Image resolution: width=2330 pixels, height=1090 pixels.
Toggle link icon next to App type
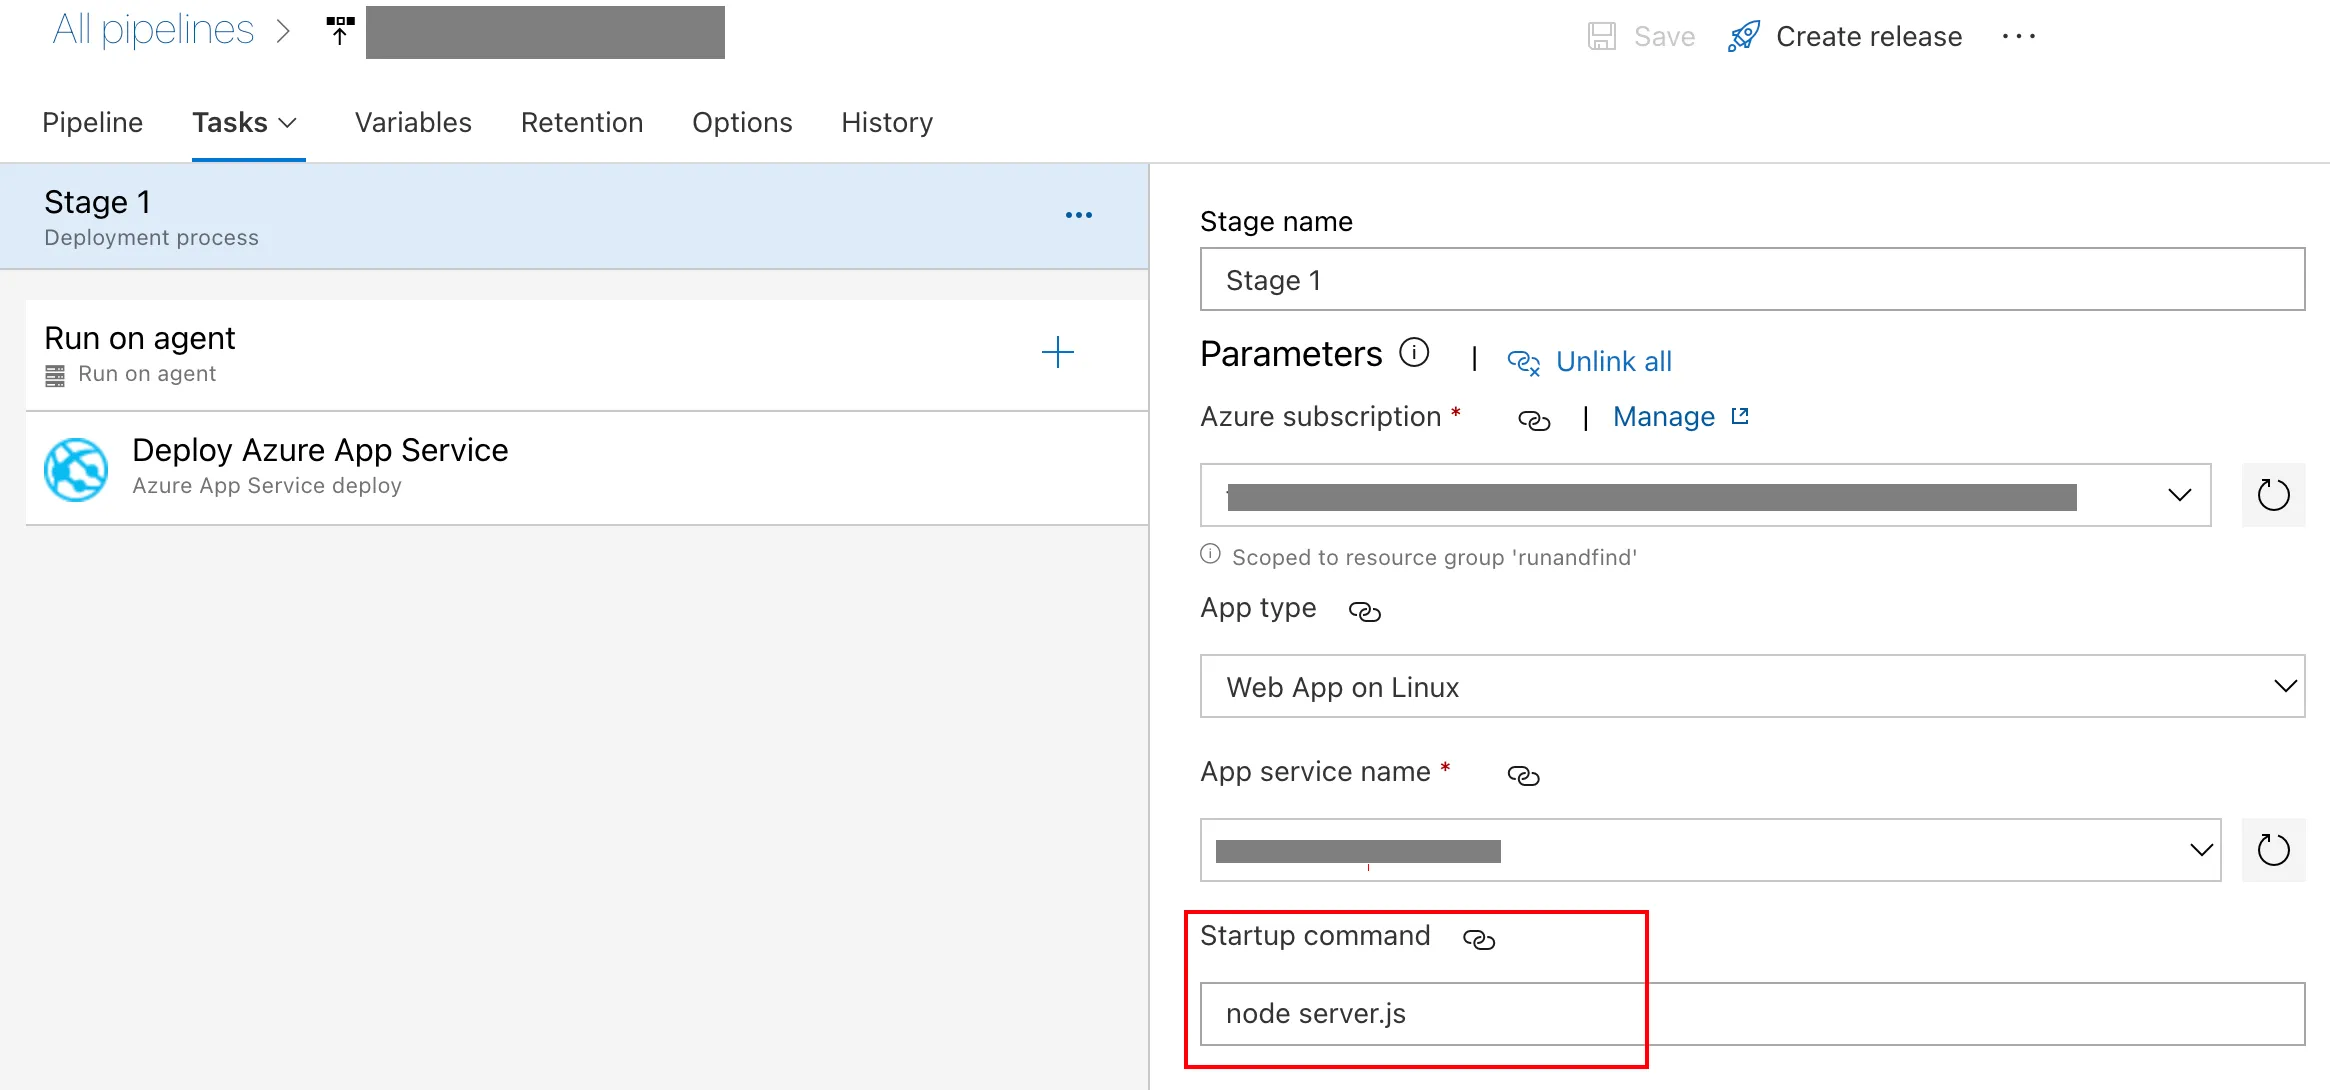pos(1364,611)
